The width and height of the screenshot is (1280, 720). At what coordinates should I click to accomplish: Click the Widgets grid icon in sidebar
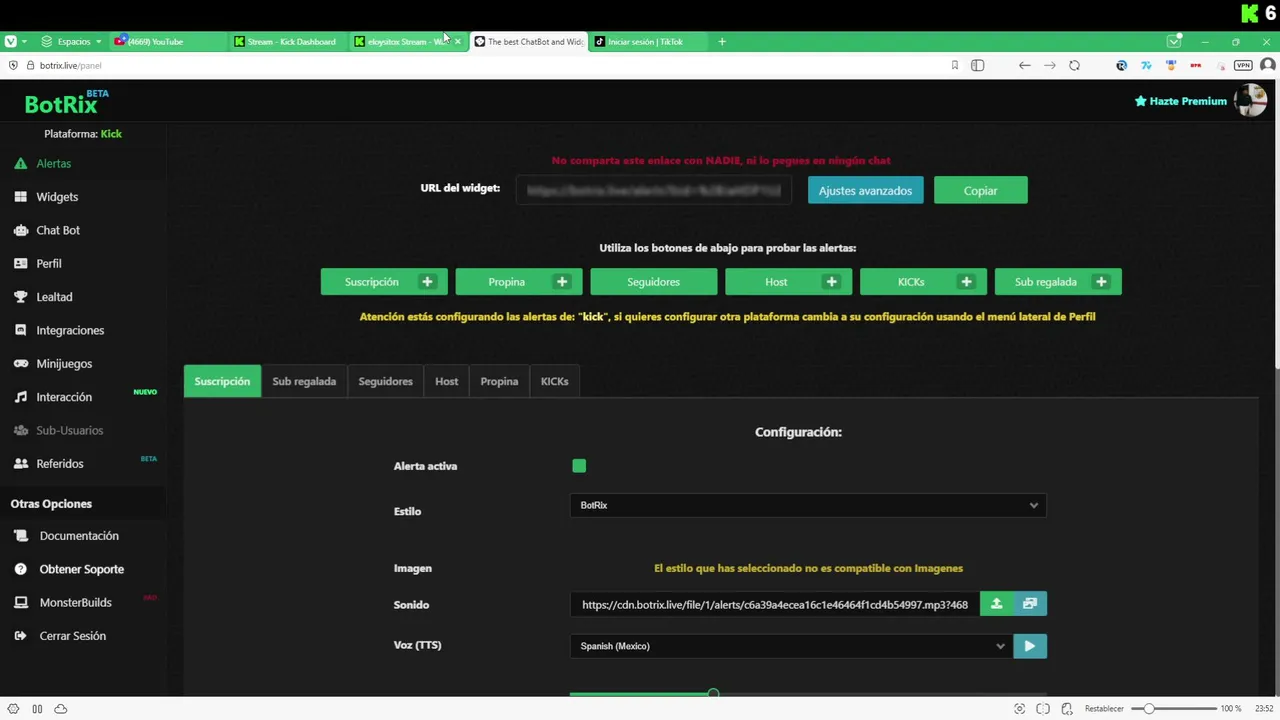point(20,197)
